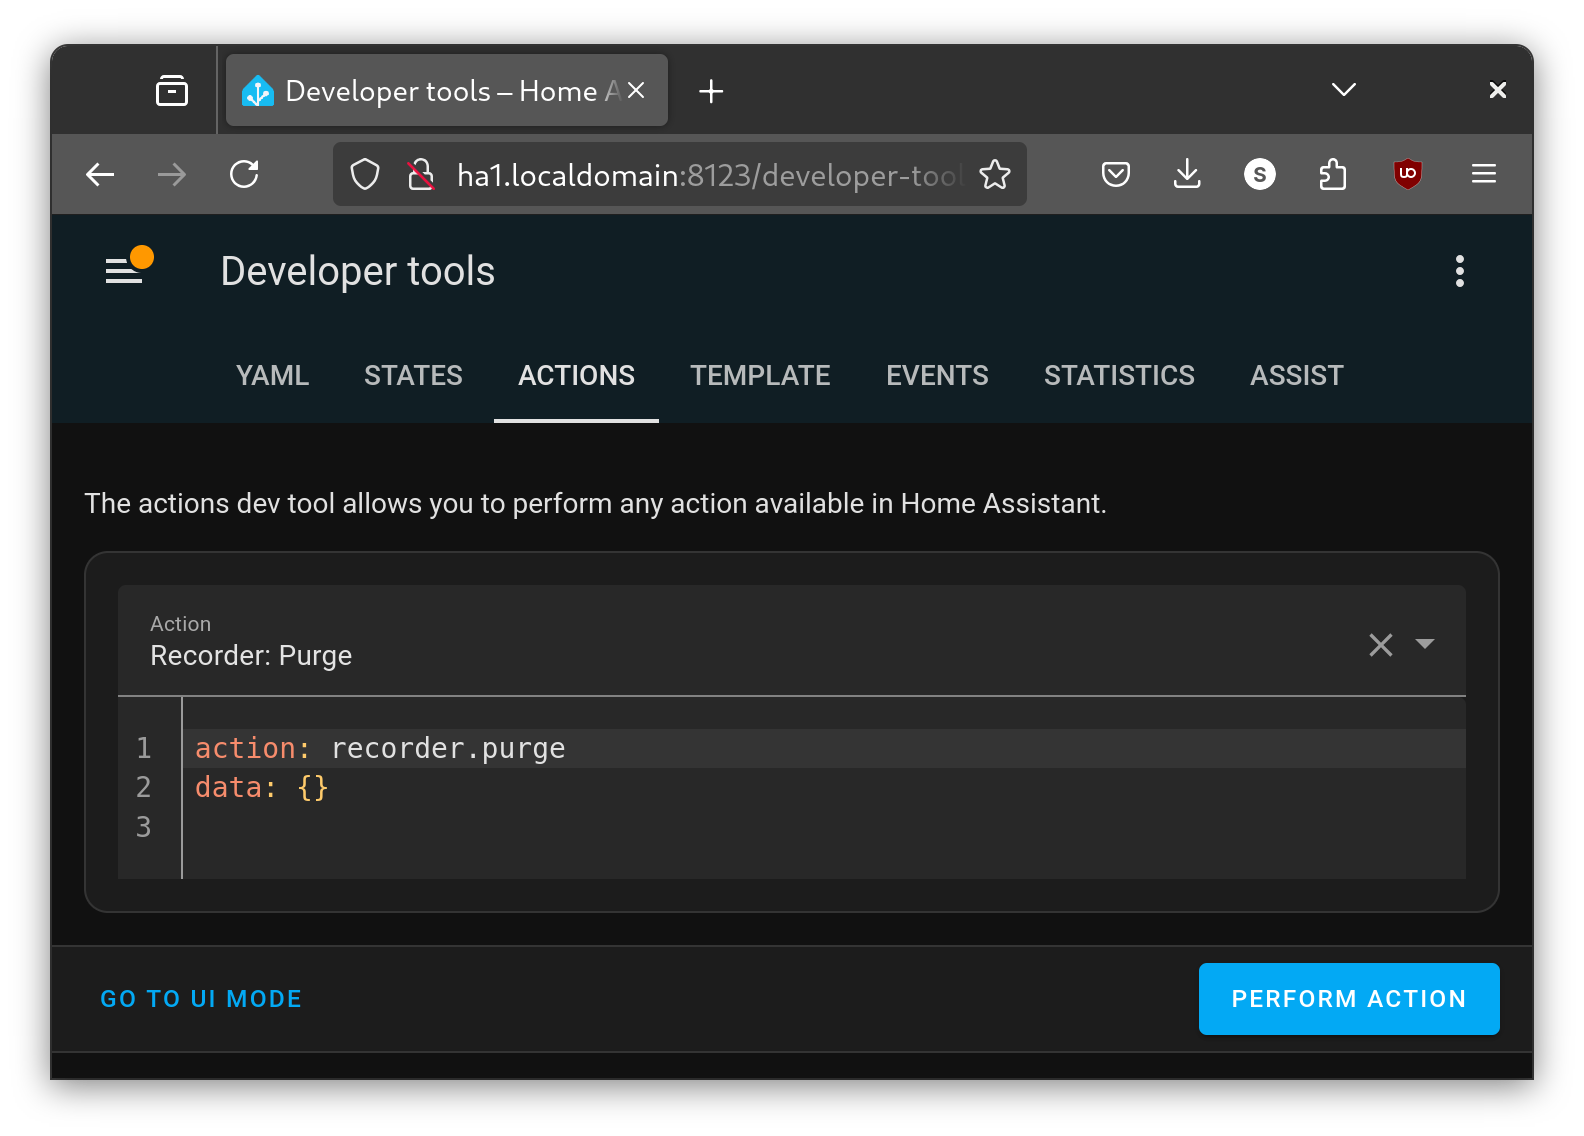Screen dimensions: 1584x1136
Task: Open Firefox extensions puzzle icon
Action: tap(1332, 175)
